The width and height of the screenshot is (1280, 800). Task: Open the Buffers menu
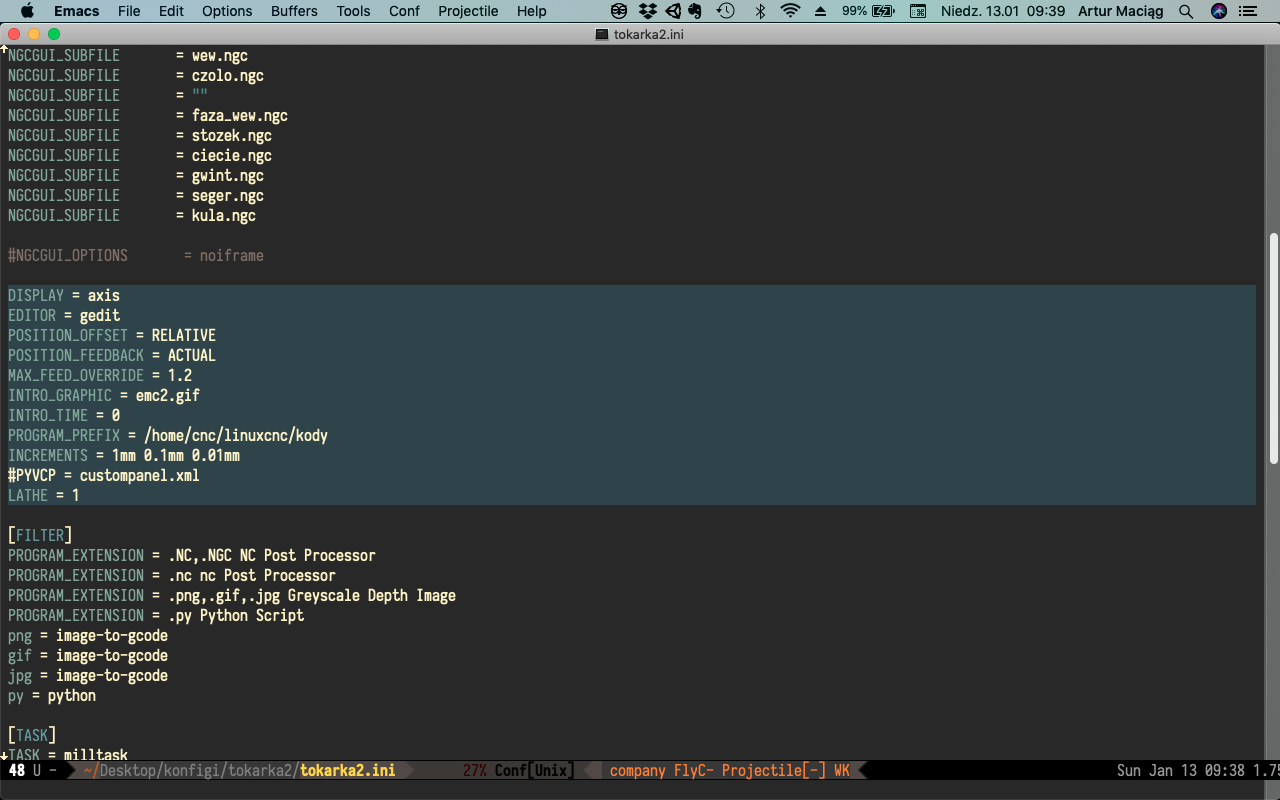click(x=294, y=11)
